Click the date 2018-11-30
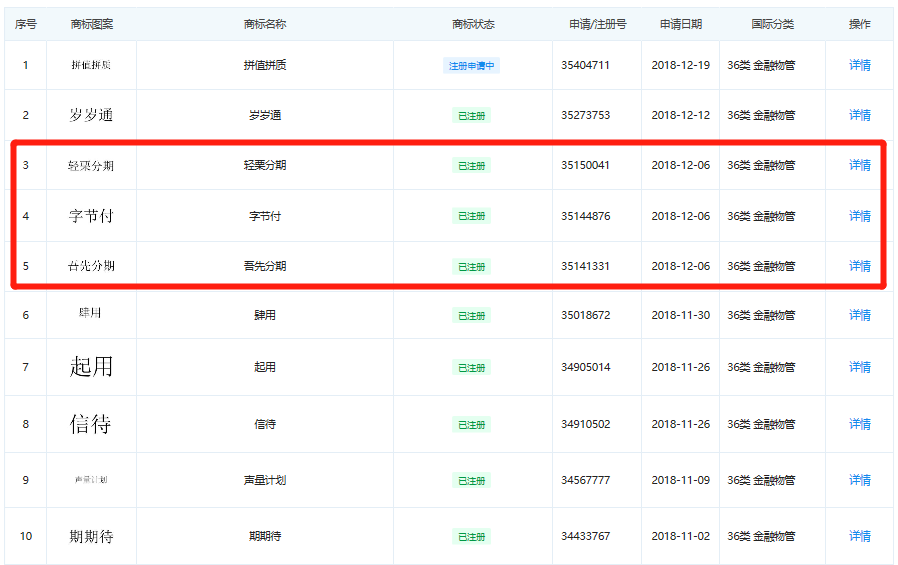 point(680,315)
